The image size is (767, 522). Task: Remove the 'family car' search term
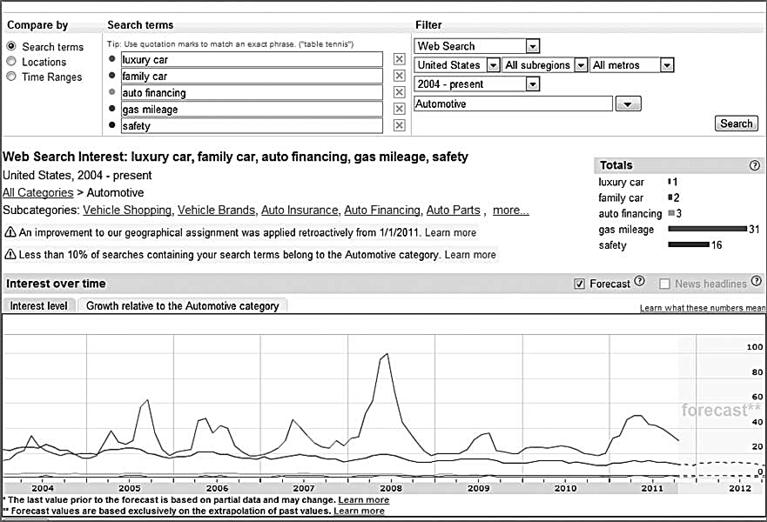399,76
